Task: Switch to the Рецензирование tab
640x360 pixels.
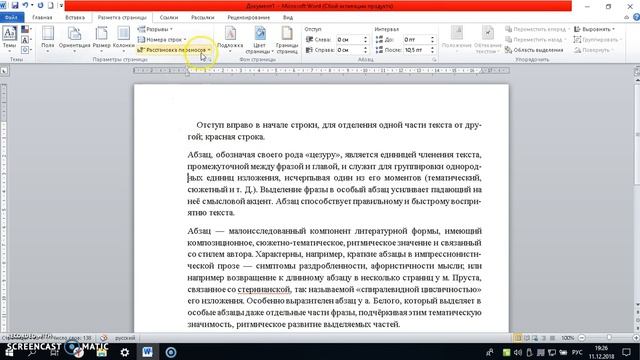Action: 249,18
